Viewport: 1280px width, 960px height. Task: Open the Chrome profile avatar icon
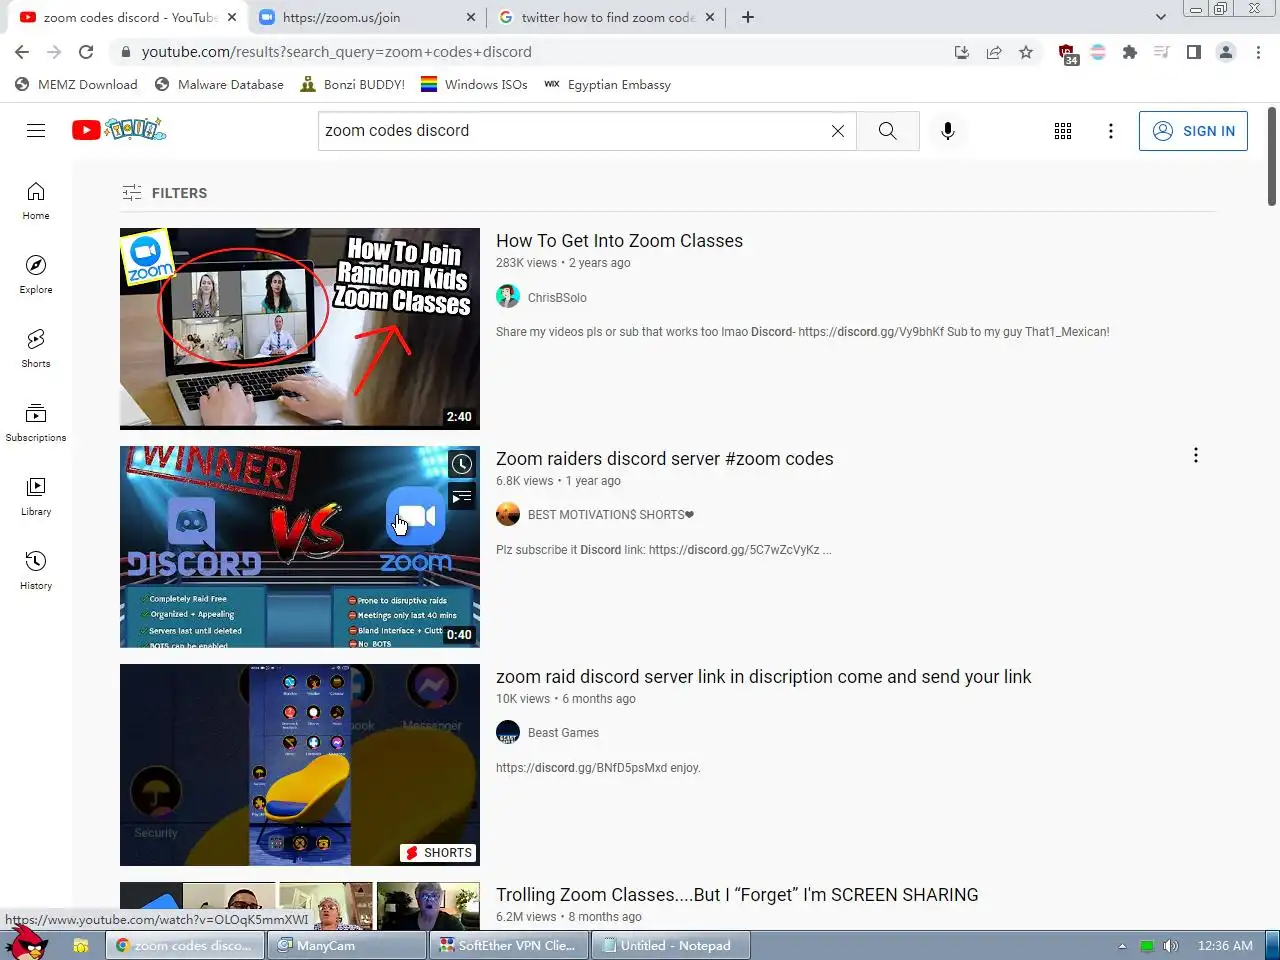(1226, 52)
